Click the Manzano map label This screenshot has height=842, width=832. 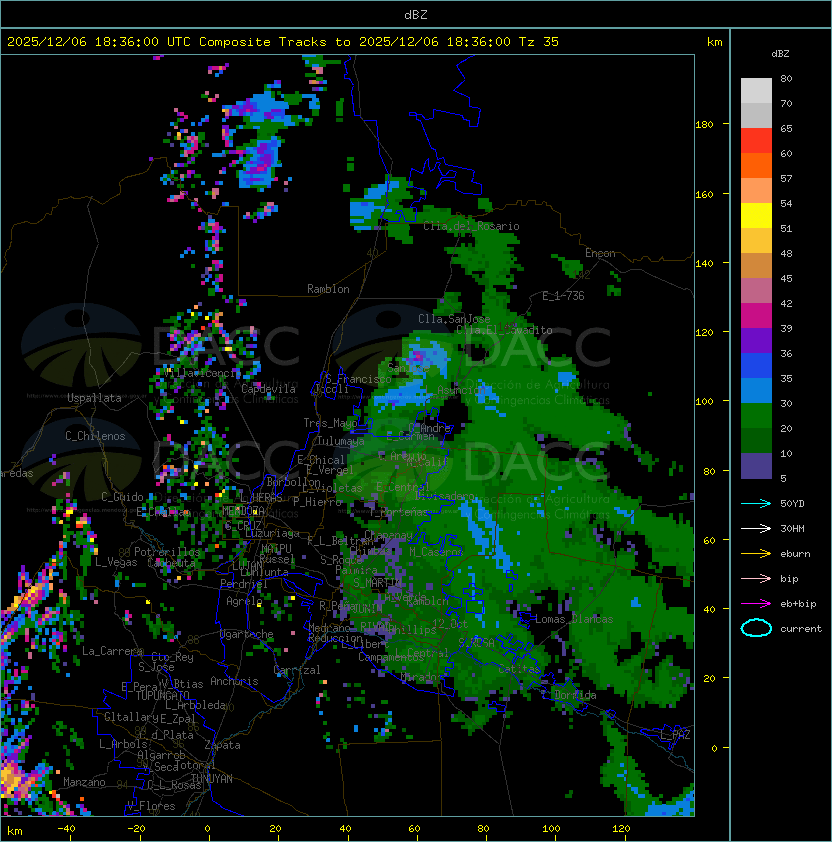(x=84, y=782)
